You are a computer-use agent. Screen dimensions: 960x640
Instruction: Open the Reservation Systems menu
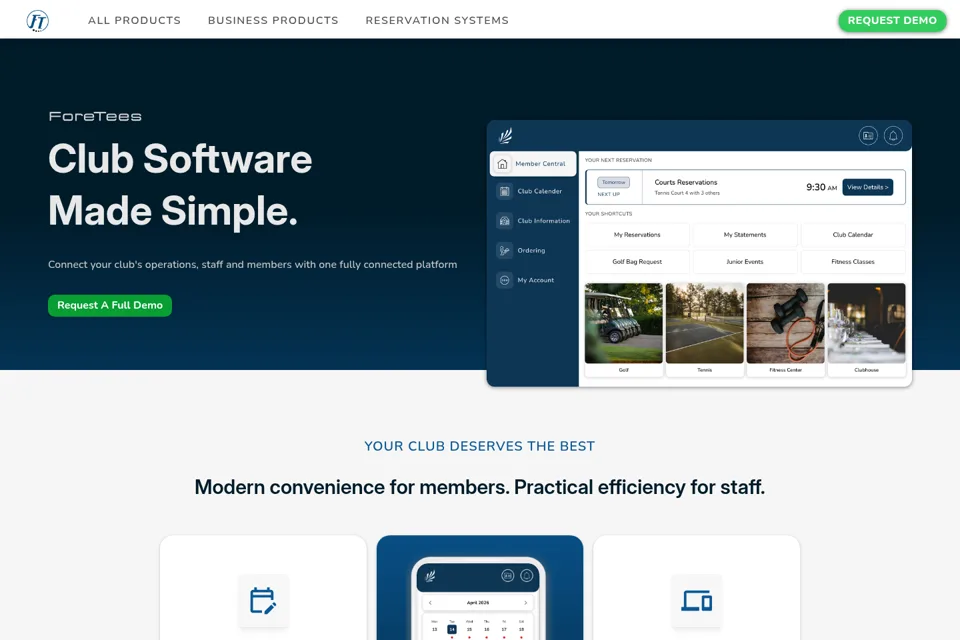tap(437, 20)
